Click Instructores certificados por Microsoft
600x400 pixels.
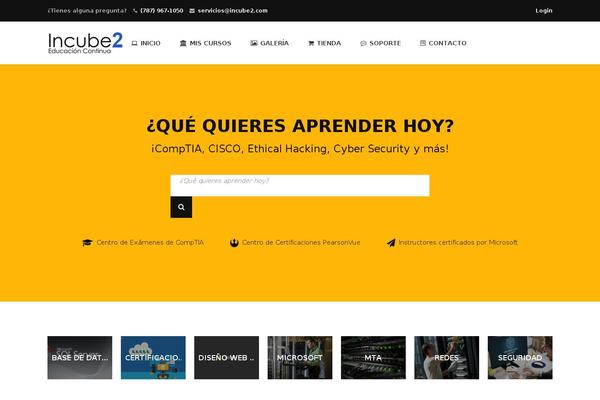pos(458,243)
